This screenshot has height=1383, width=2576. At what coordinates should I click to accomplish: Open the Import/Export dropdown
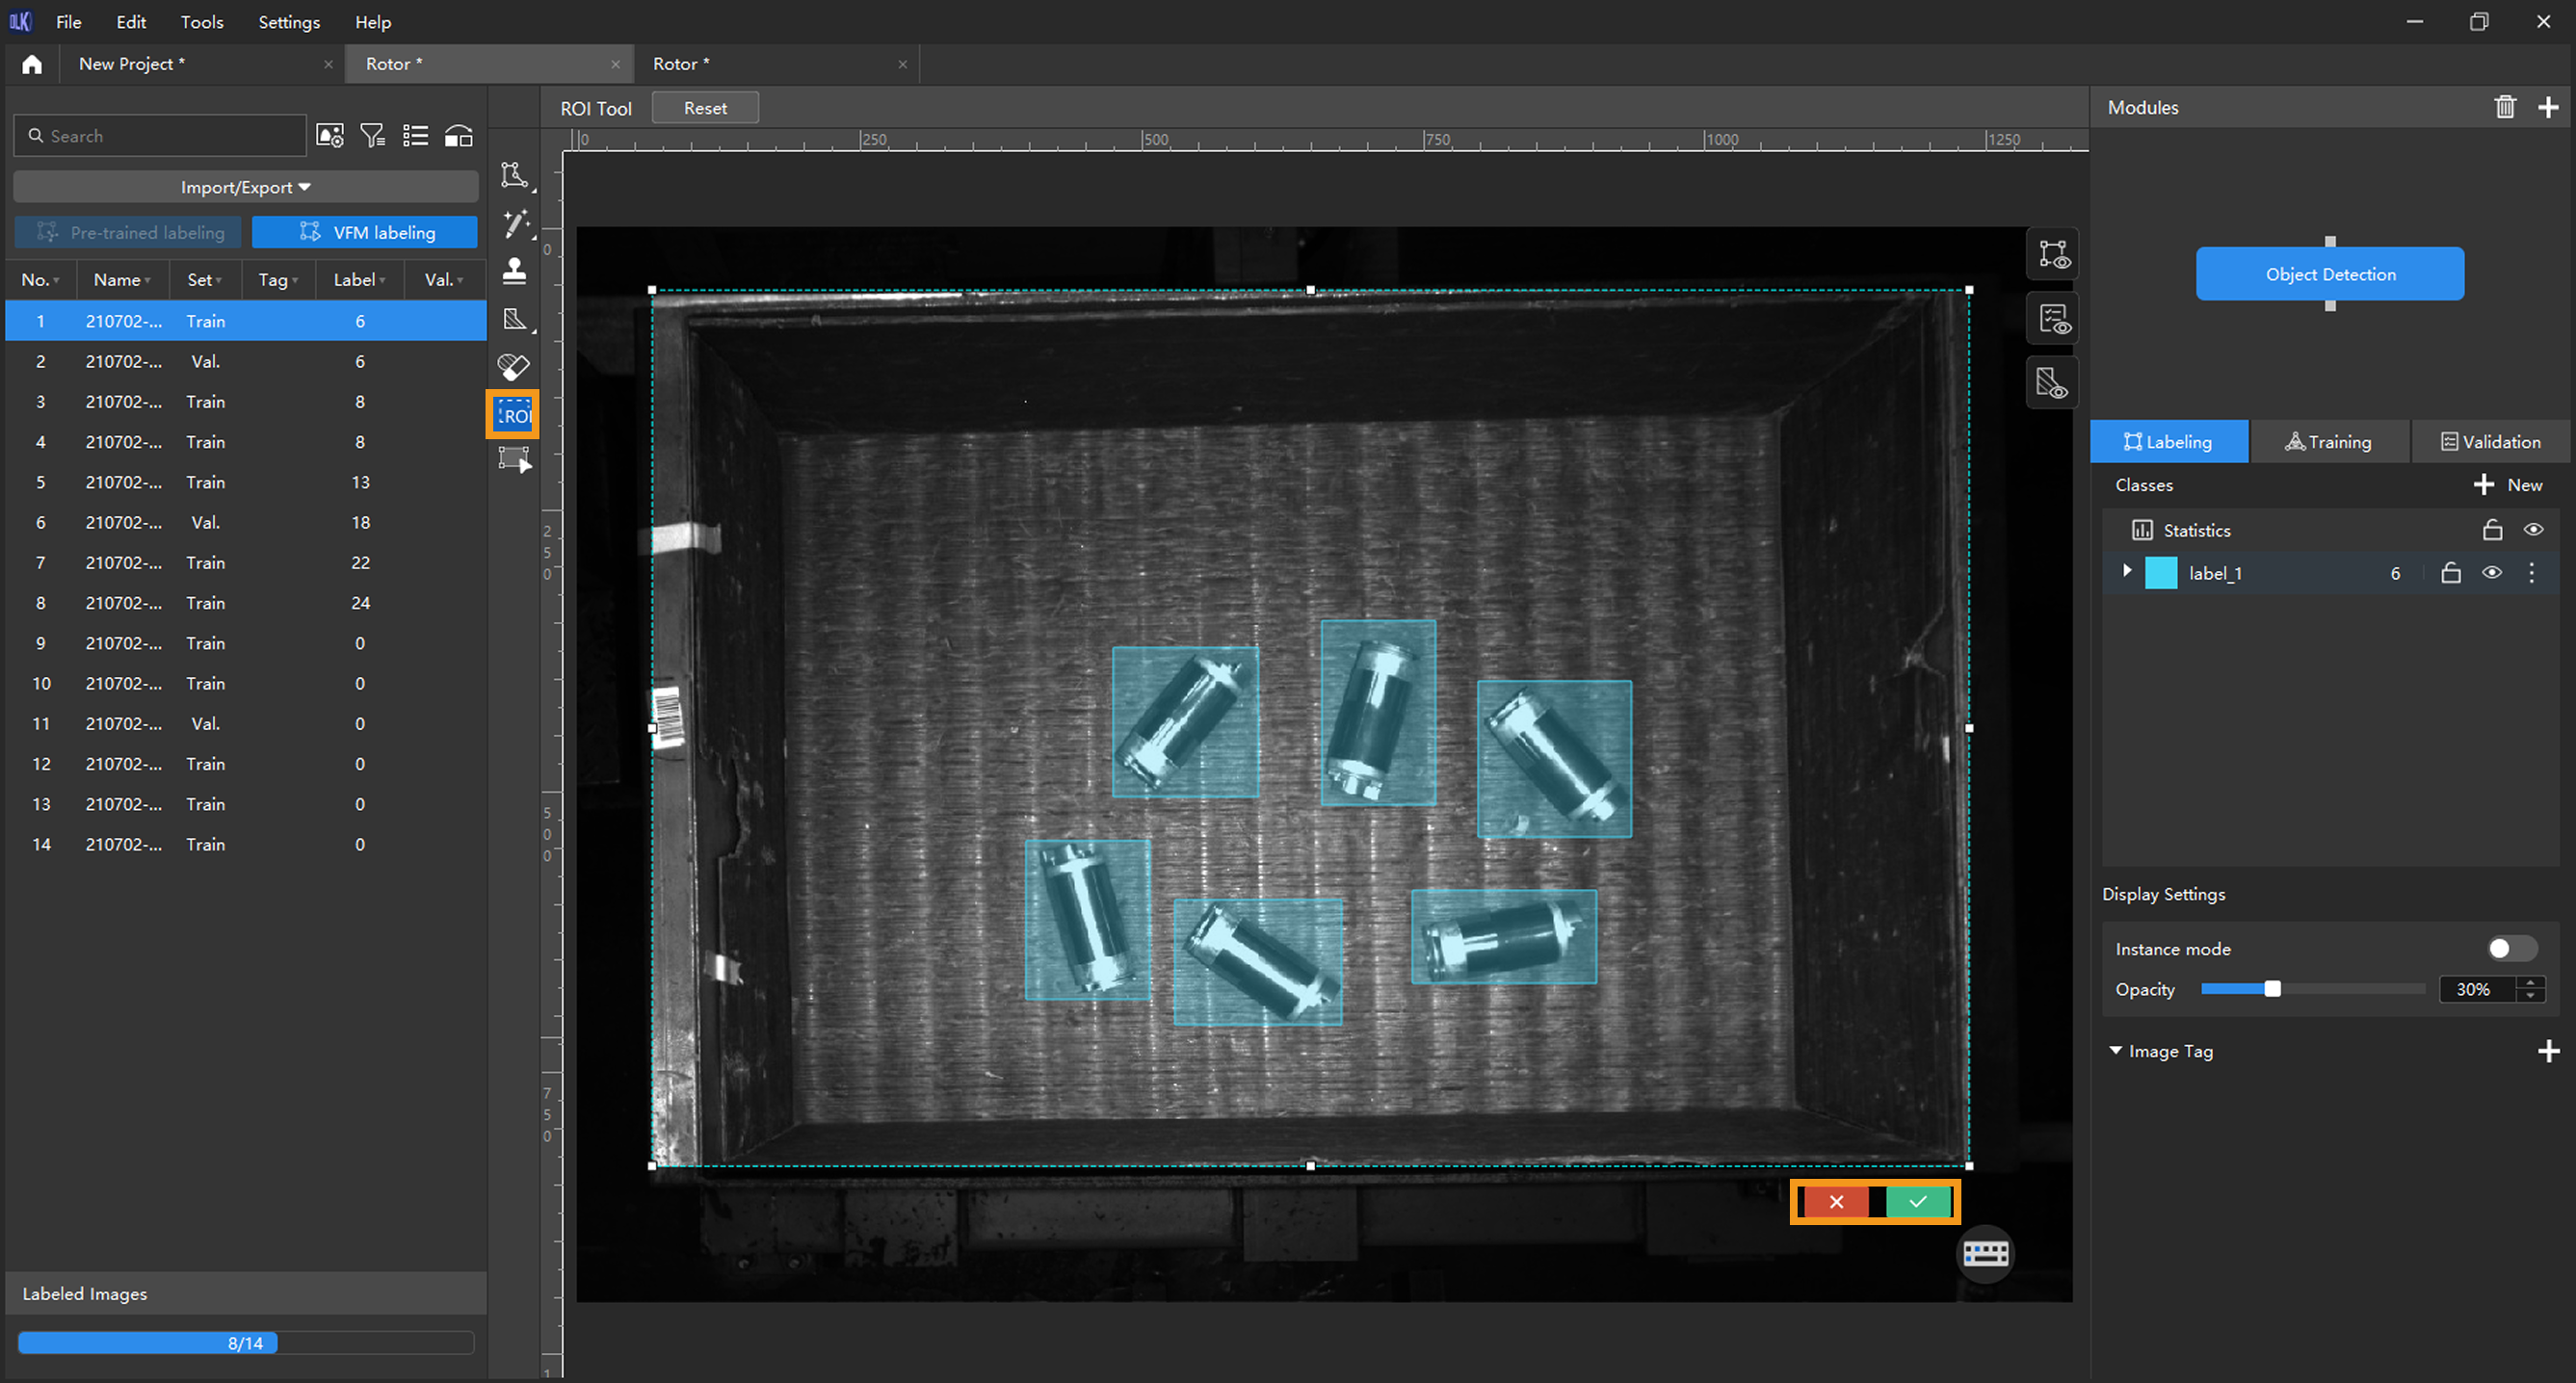245,187
